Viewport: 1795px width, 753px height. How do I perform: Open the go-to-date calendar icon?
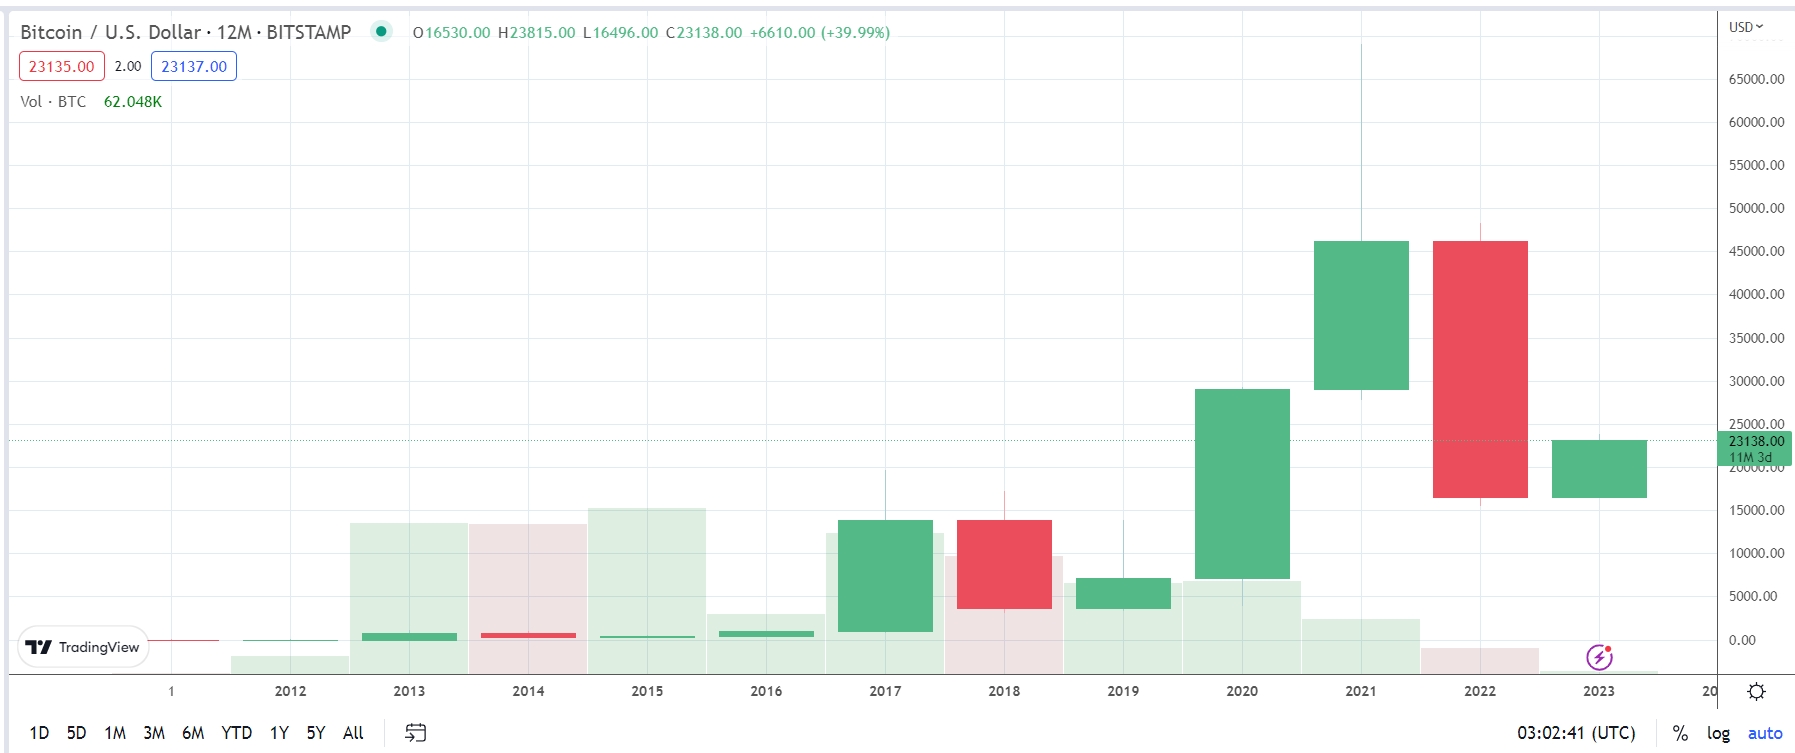pos(415,733)
